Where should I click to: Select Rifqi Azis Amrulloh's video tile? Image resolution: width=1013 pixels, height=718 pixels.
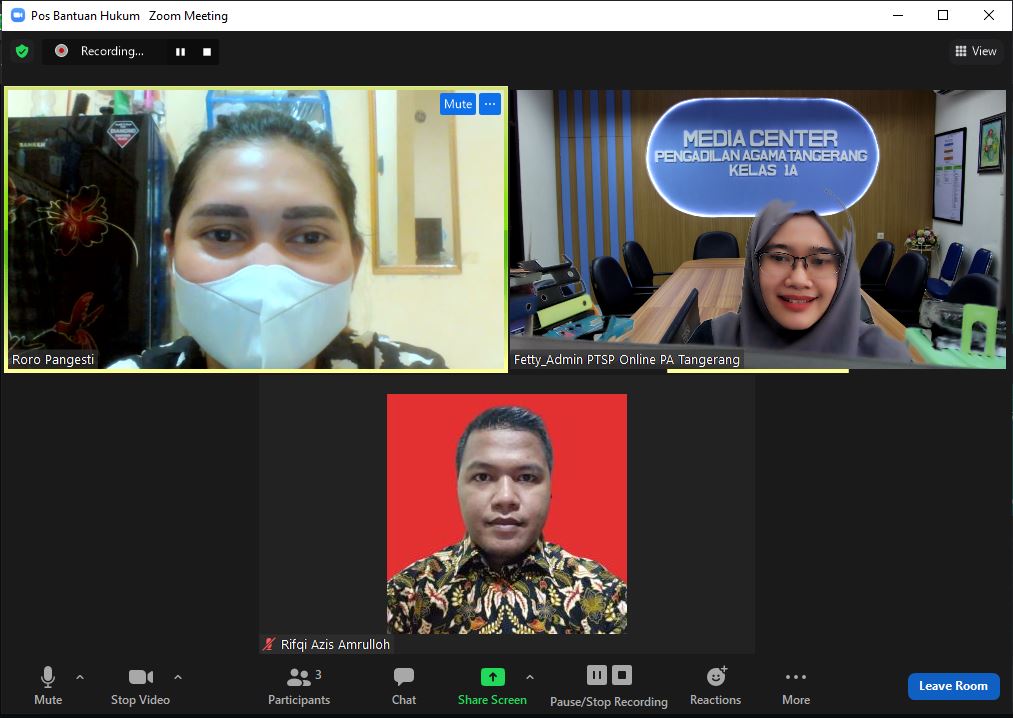(507, 513)
